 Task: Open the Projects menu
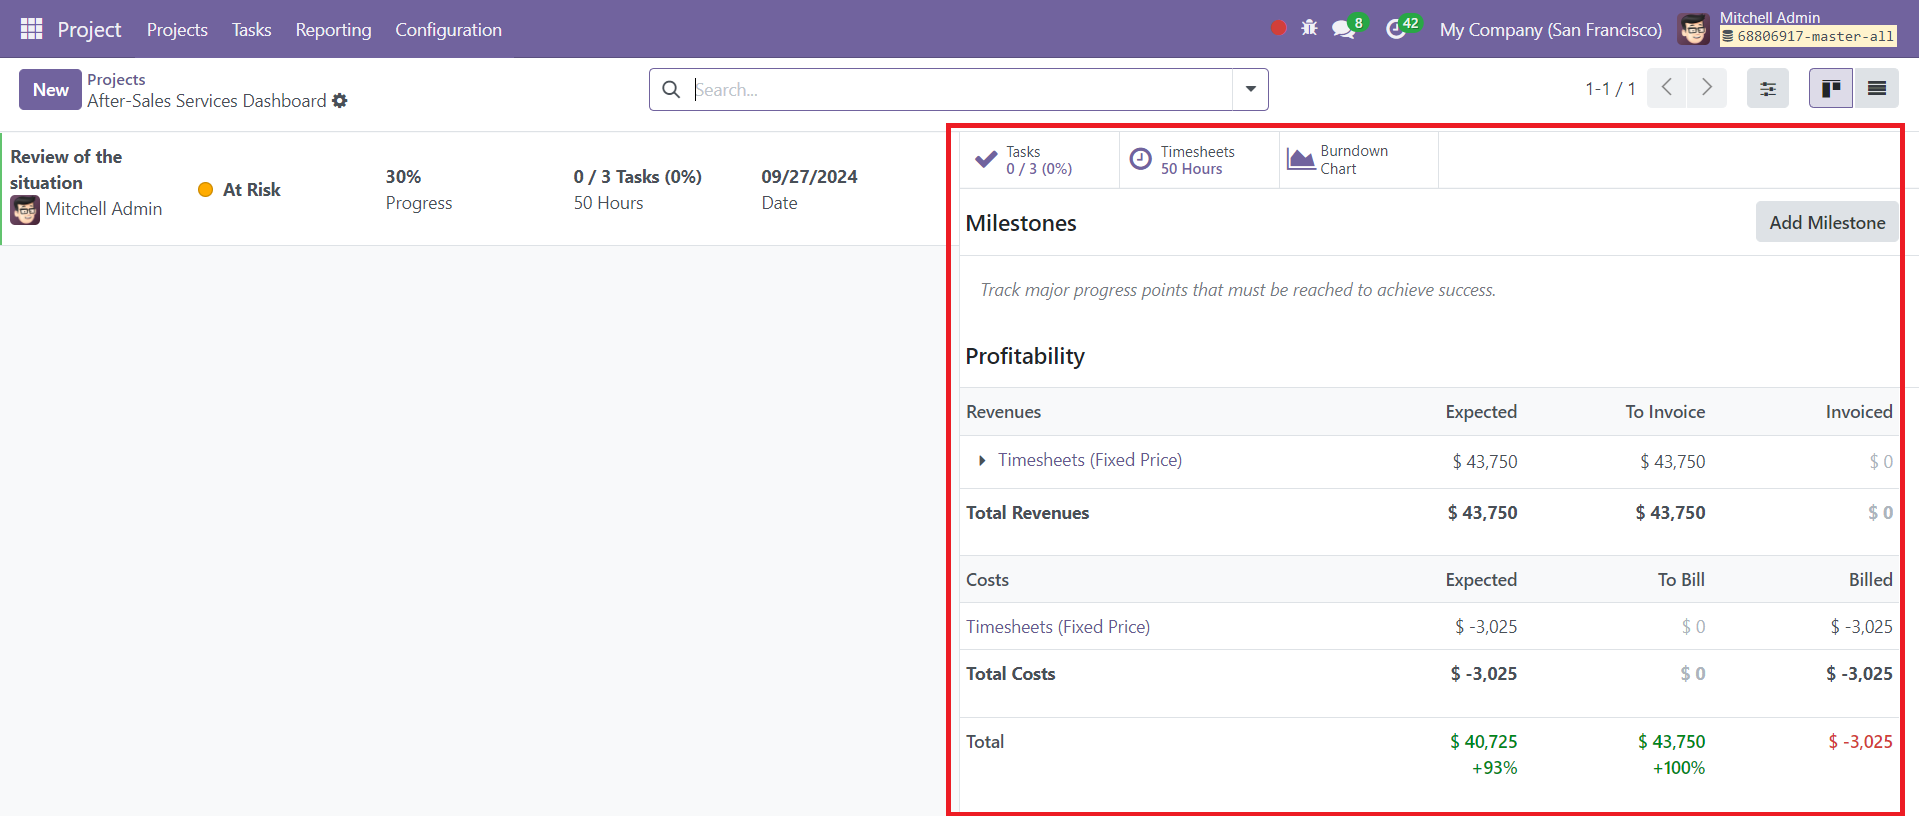177,30
